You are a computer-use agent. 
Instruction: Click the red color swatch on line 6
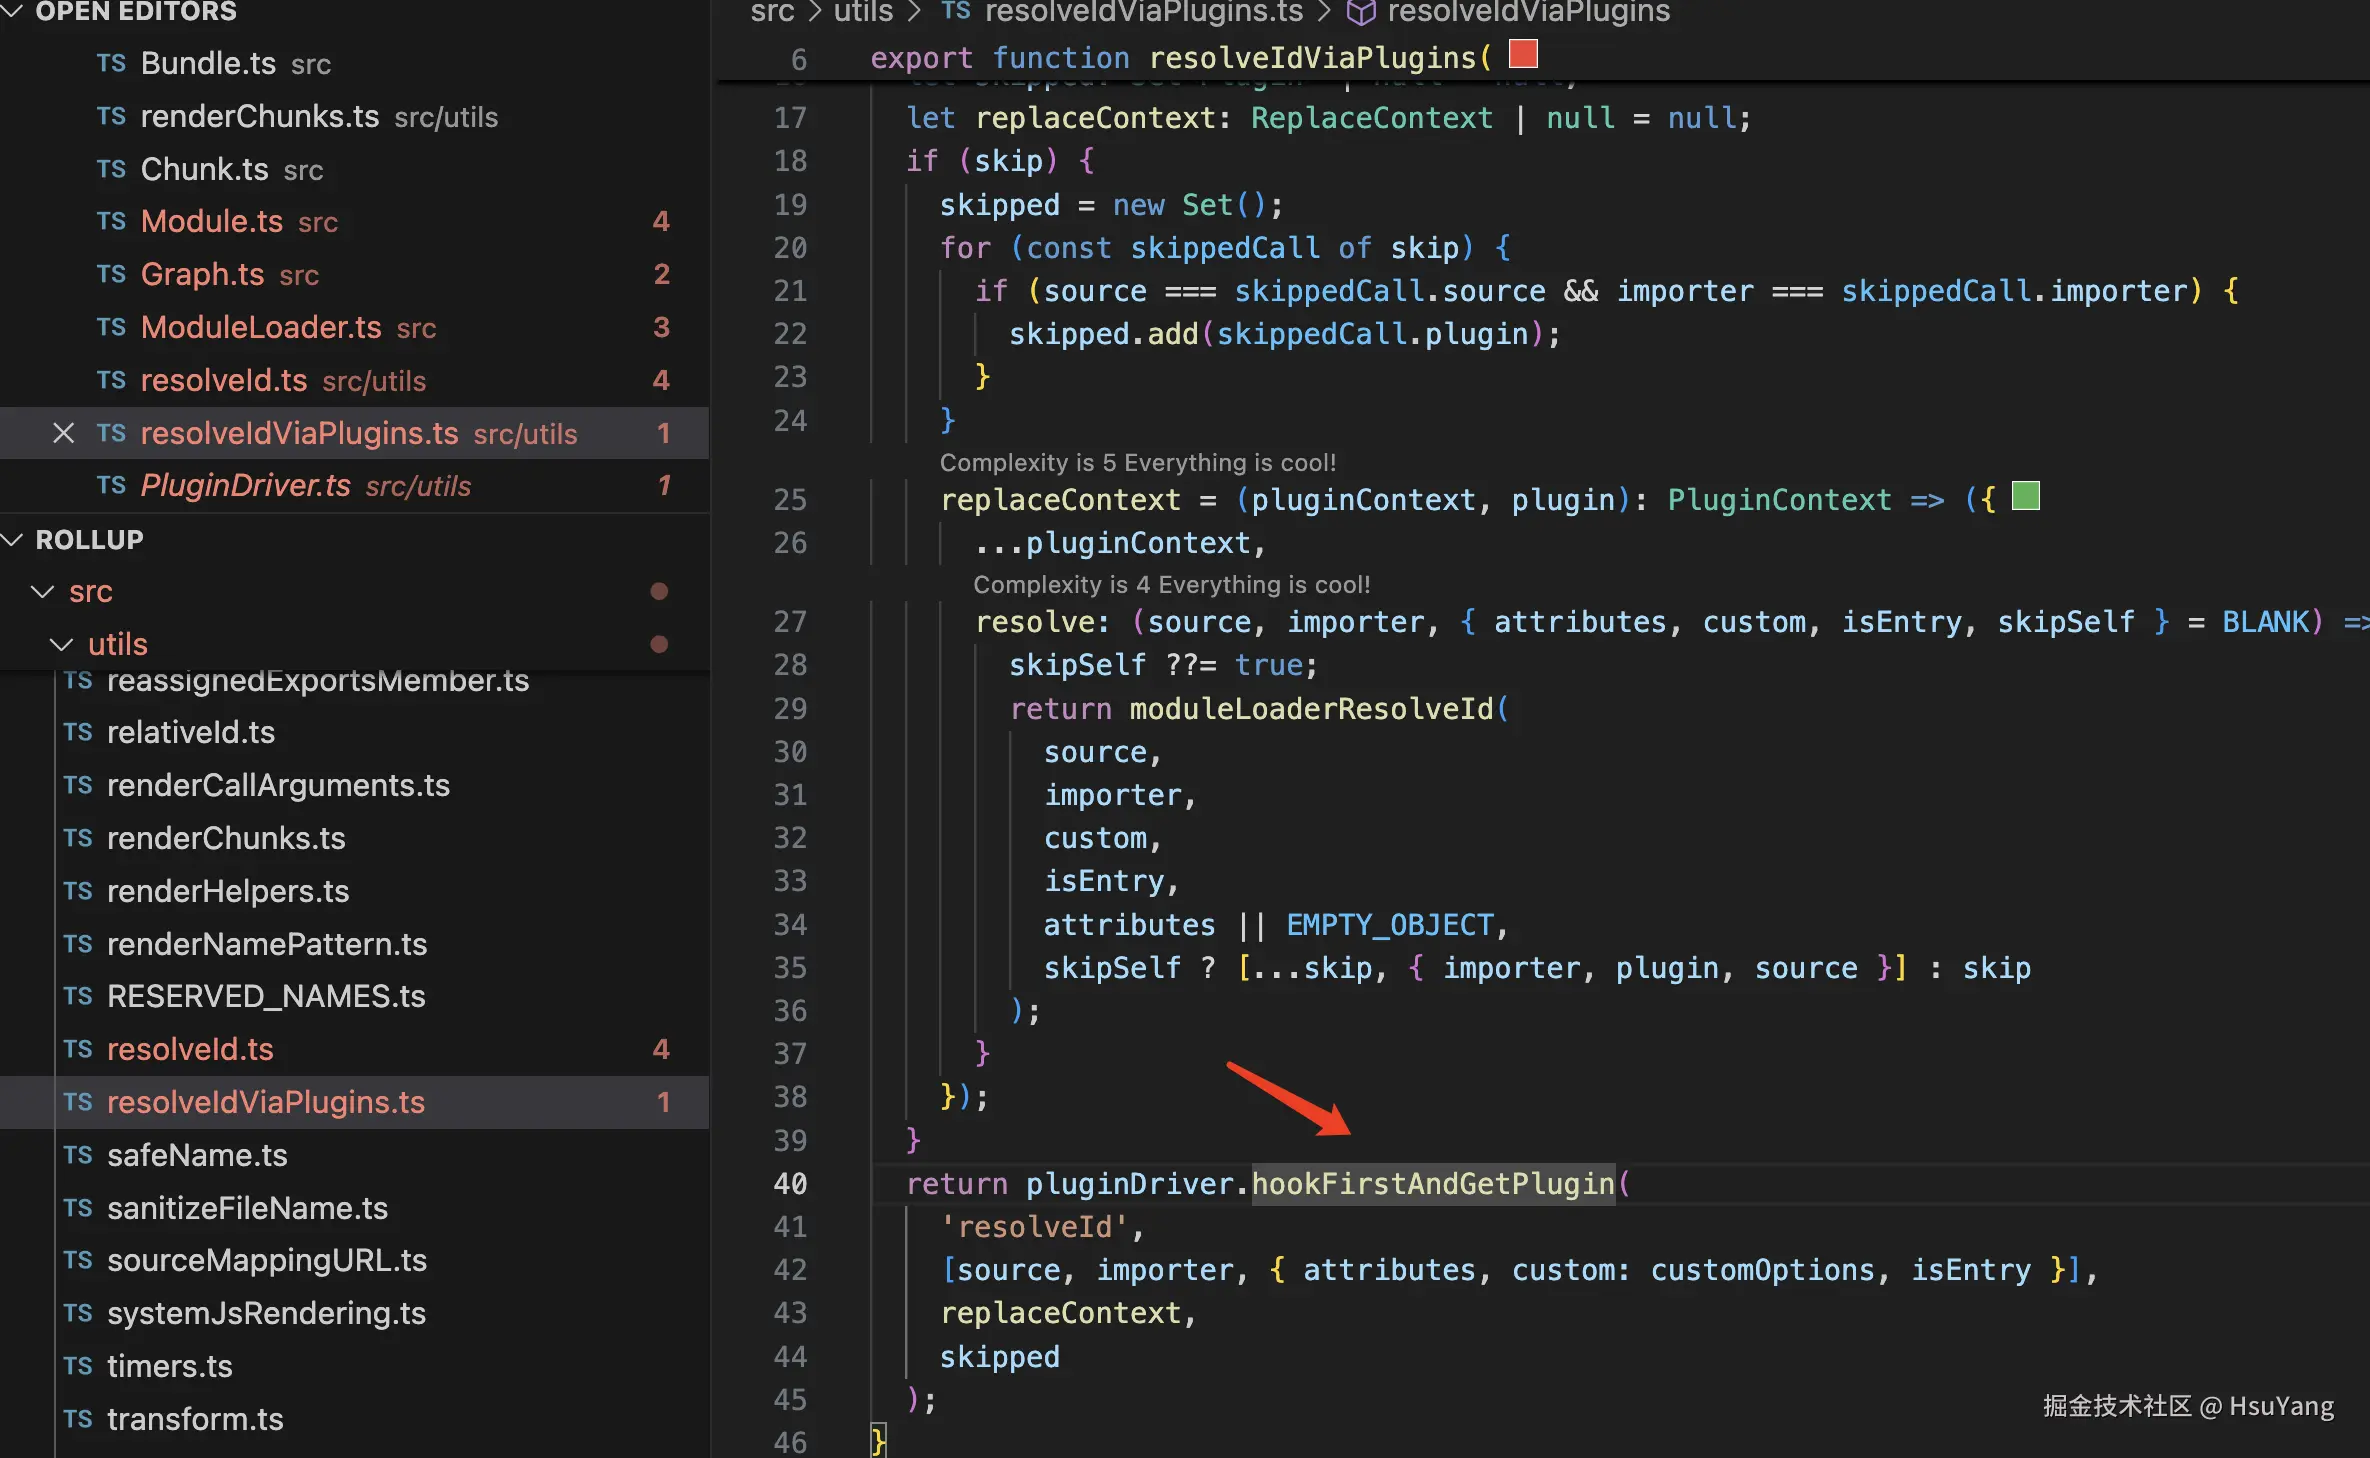pos(1523,54)
